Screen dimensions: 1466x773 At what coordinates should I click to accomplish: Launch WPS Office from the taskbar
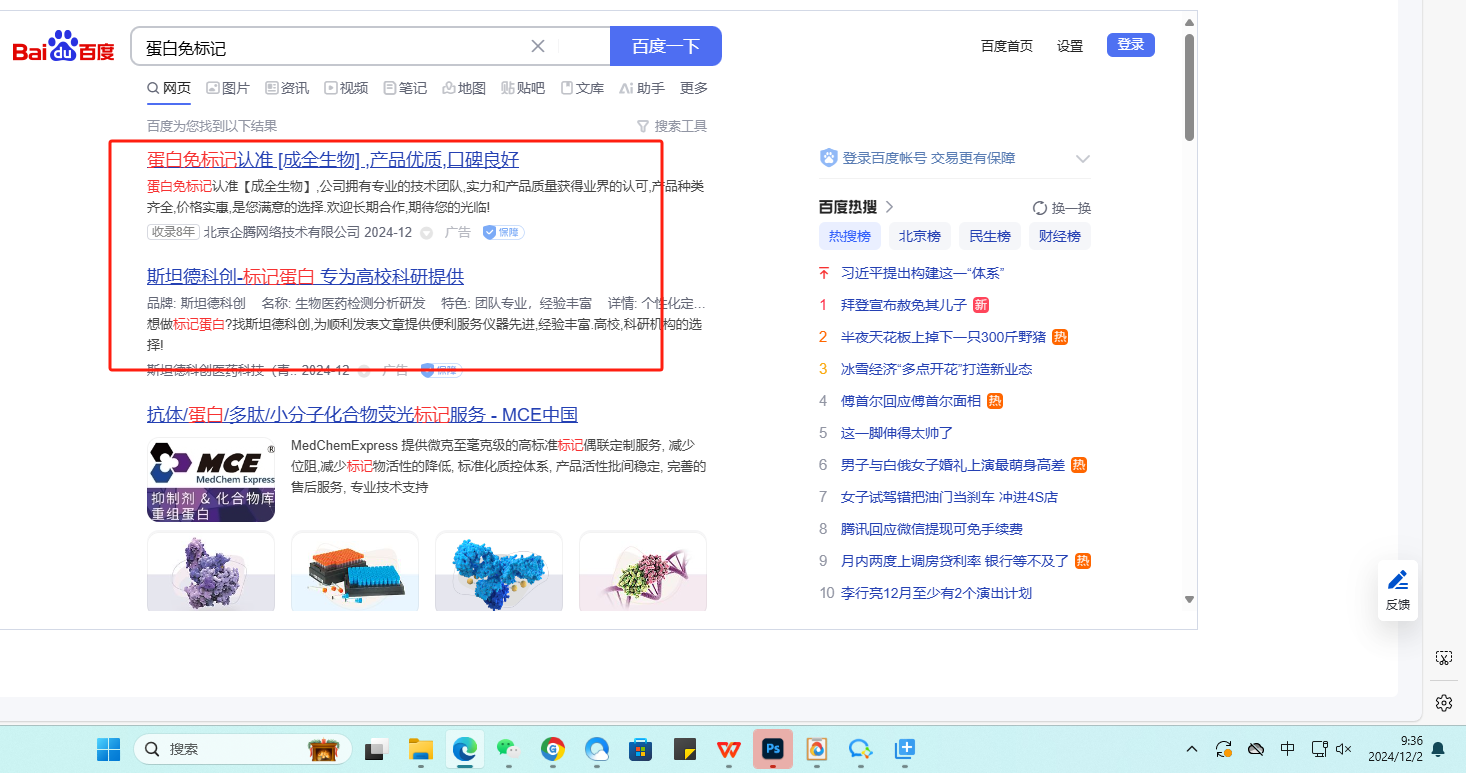click(728, 748)
